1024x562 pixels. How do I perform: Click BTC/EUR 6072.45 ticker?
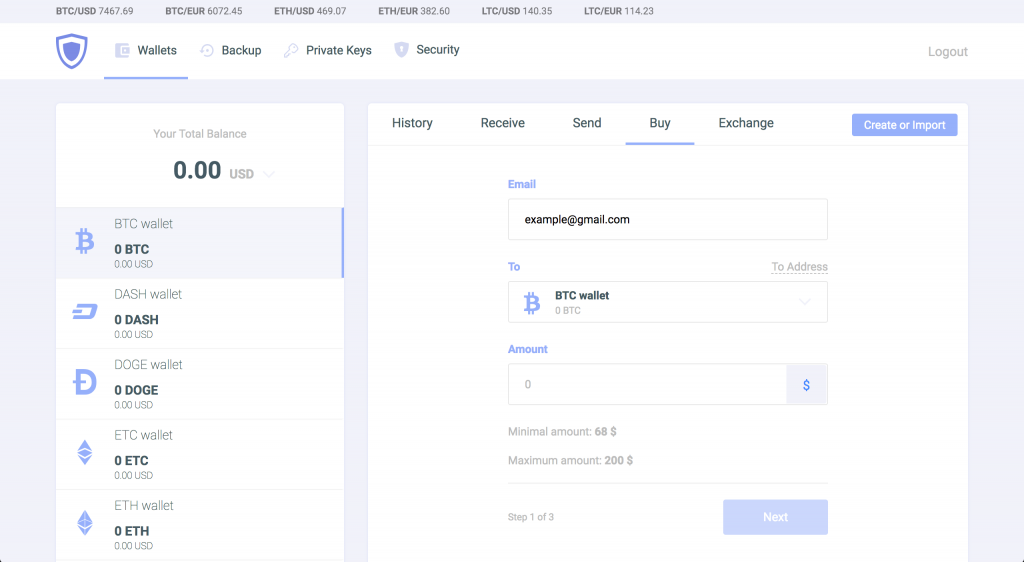coord(204,11)
